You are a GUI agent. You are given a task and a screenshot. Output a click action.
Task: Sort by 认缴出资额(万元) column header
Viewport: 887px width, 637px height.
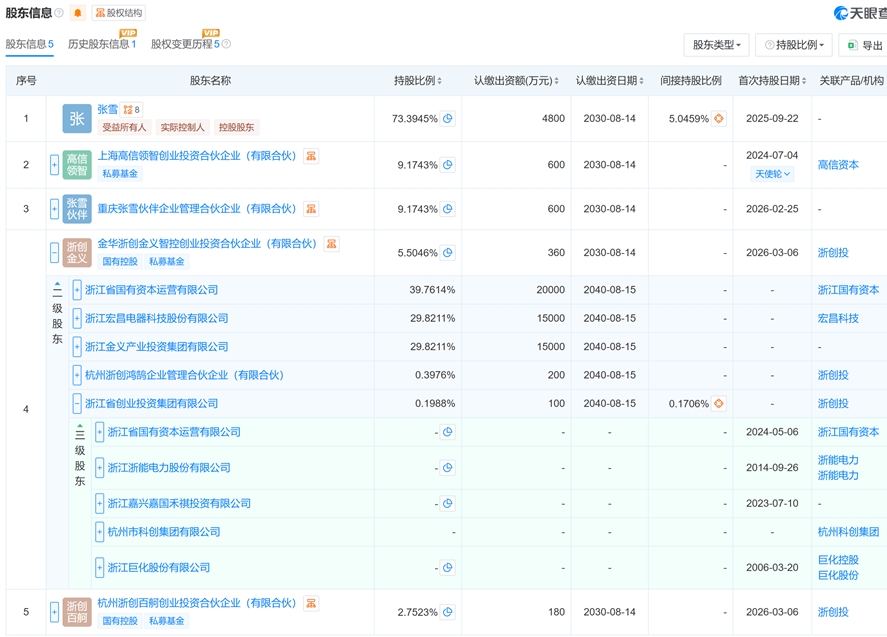[516, 80]
